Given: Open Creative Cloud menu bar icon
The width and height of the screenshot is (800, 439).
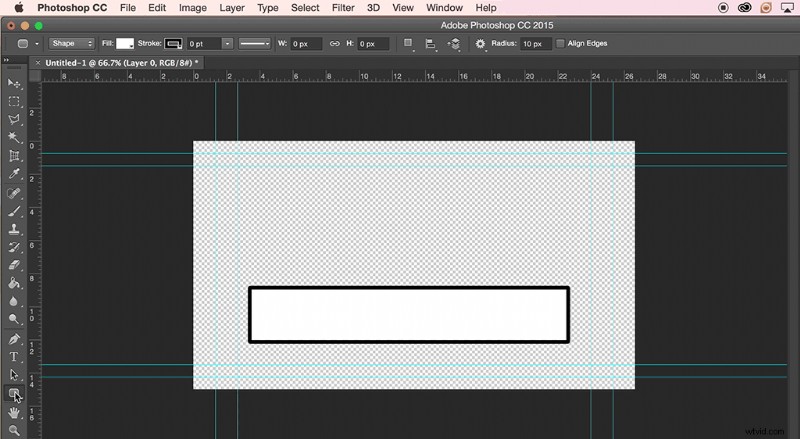Looking at the screenshot, I should click(x=744, y=8).
